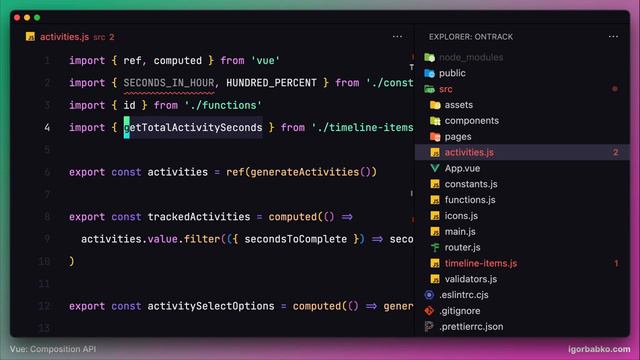Open the Explorer panel's more actions ellipsis

(613, 37)
